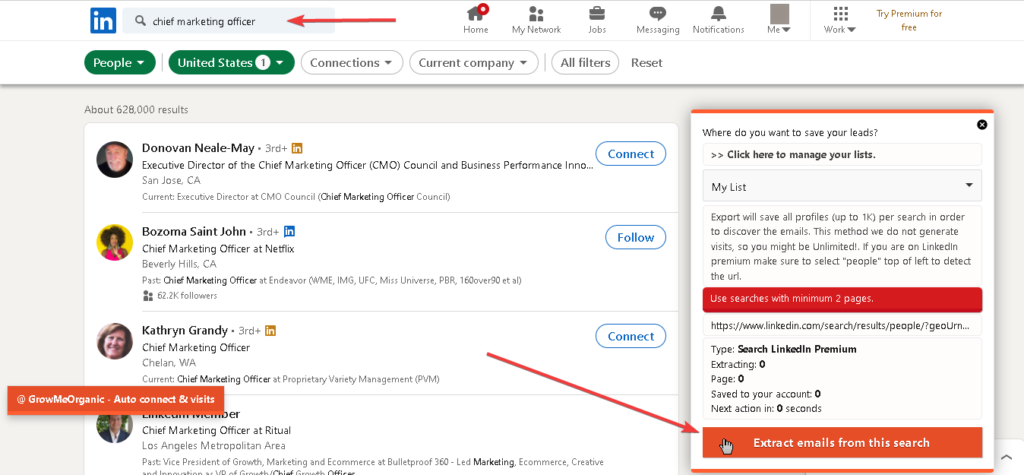
Task: Click Extract emails from this search
Action: coord(842,443)
